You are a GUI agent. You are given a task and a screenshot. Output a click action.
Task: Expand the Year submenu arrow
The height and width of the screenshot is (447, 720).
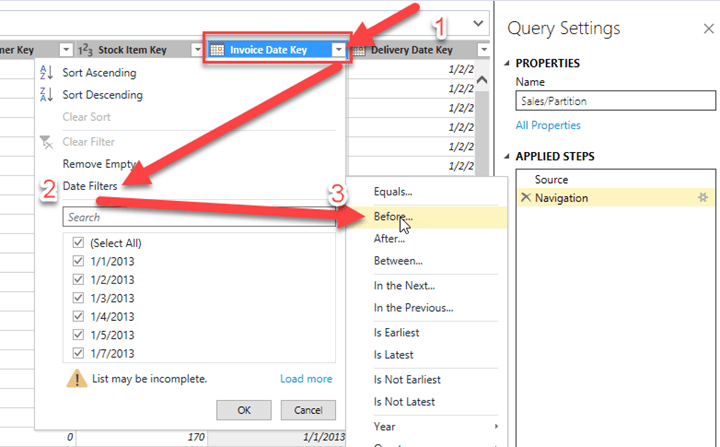[x=496, y=426]
